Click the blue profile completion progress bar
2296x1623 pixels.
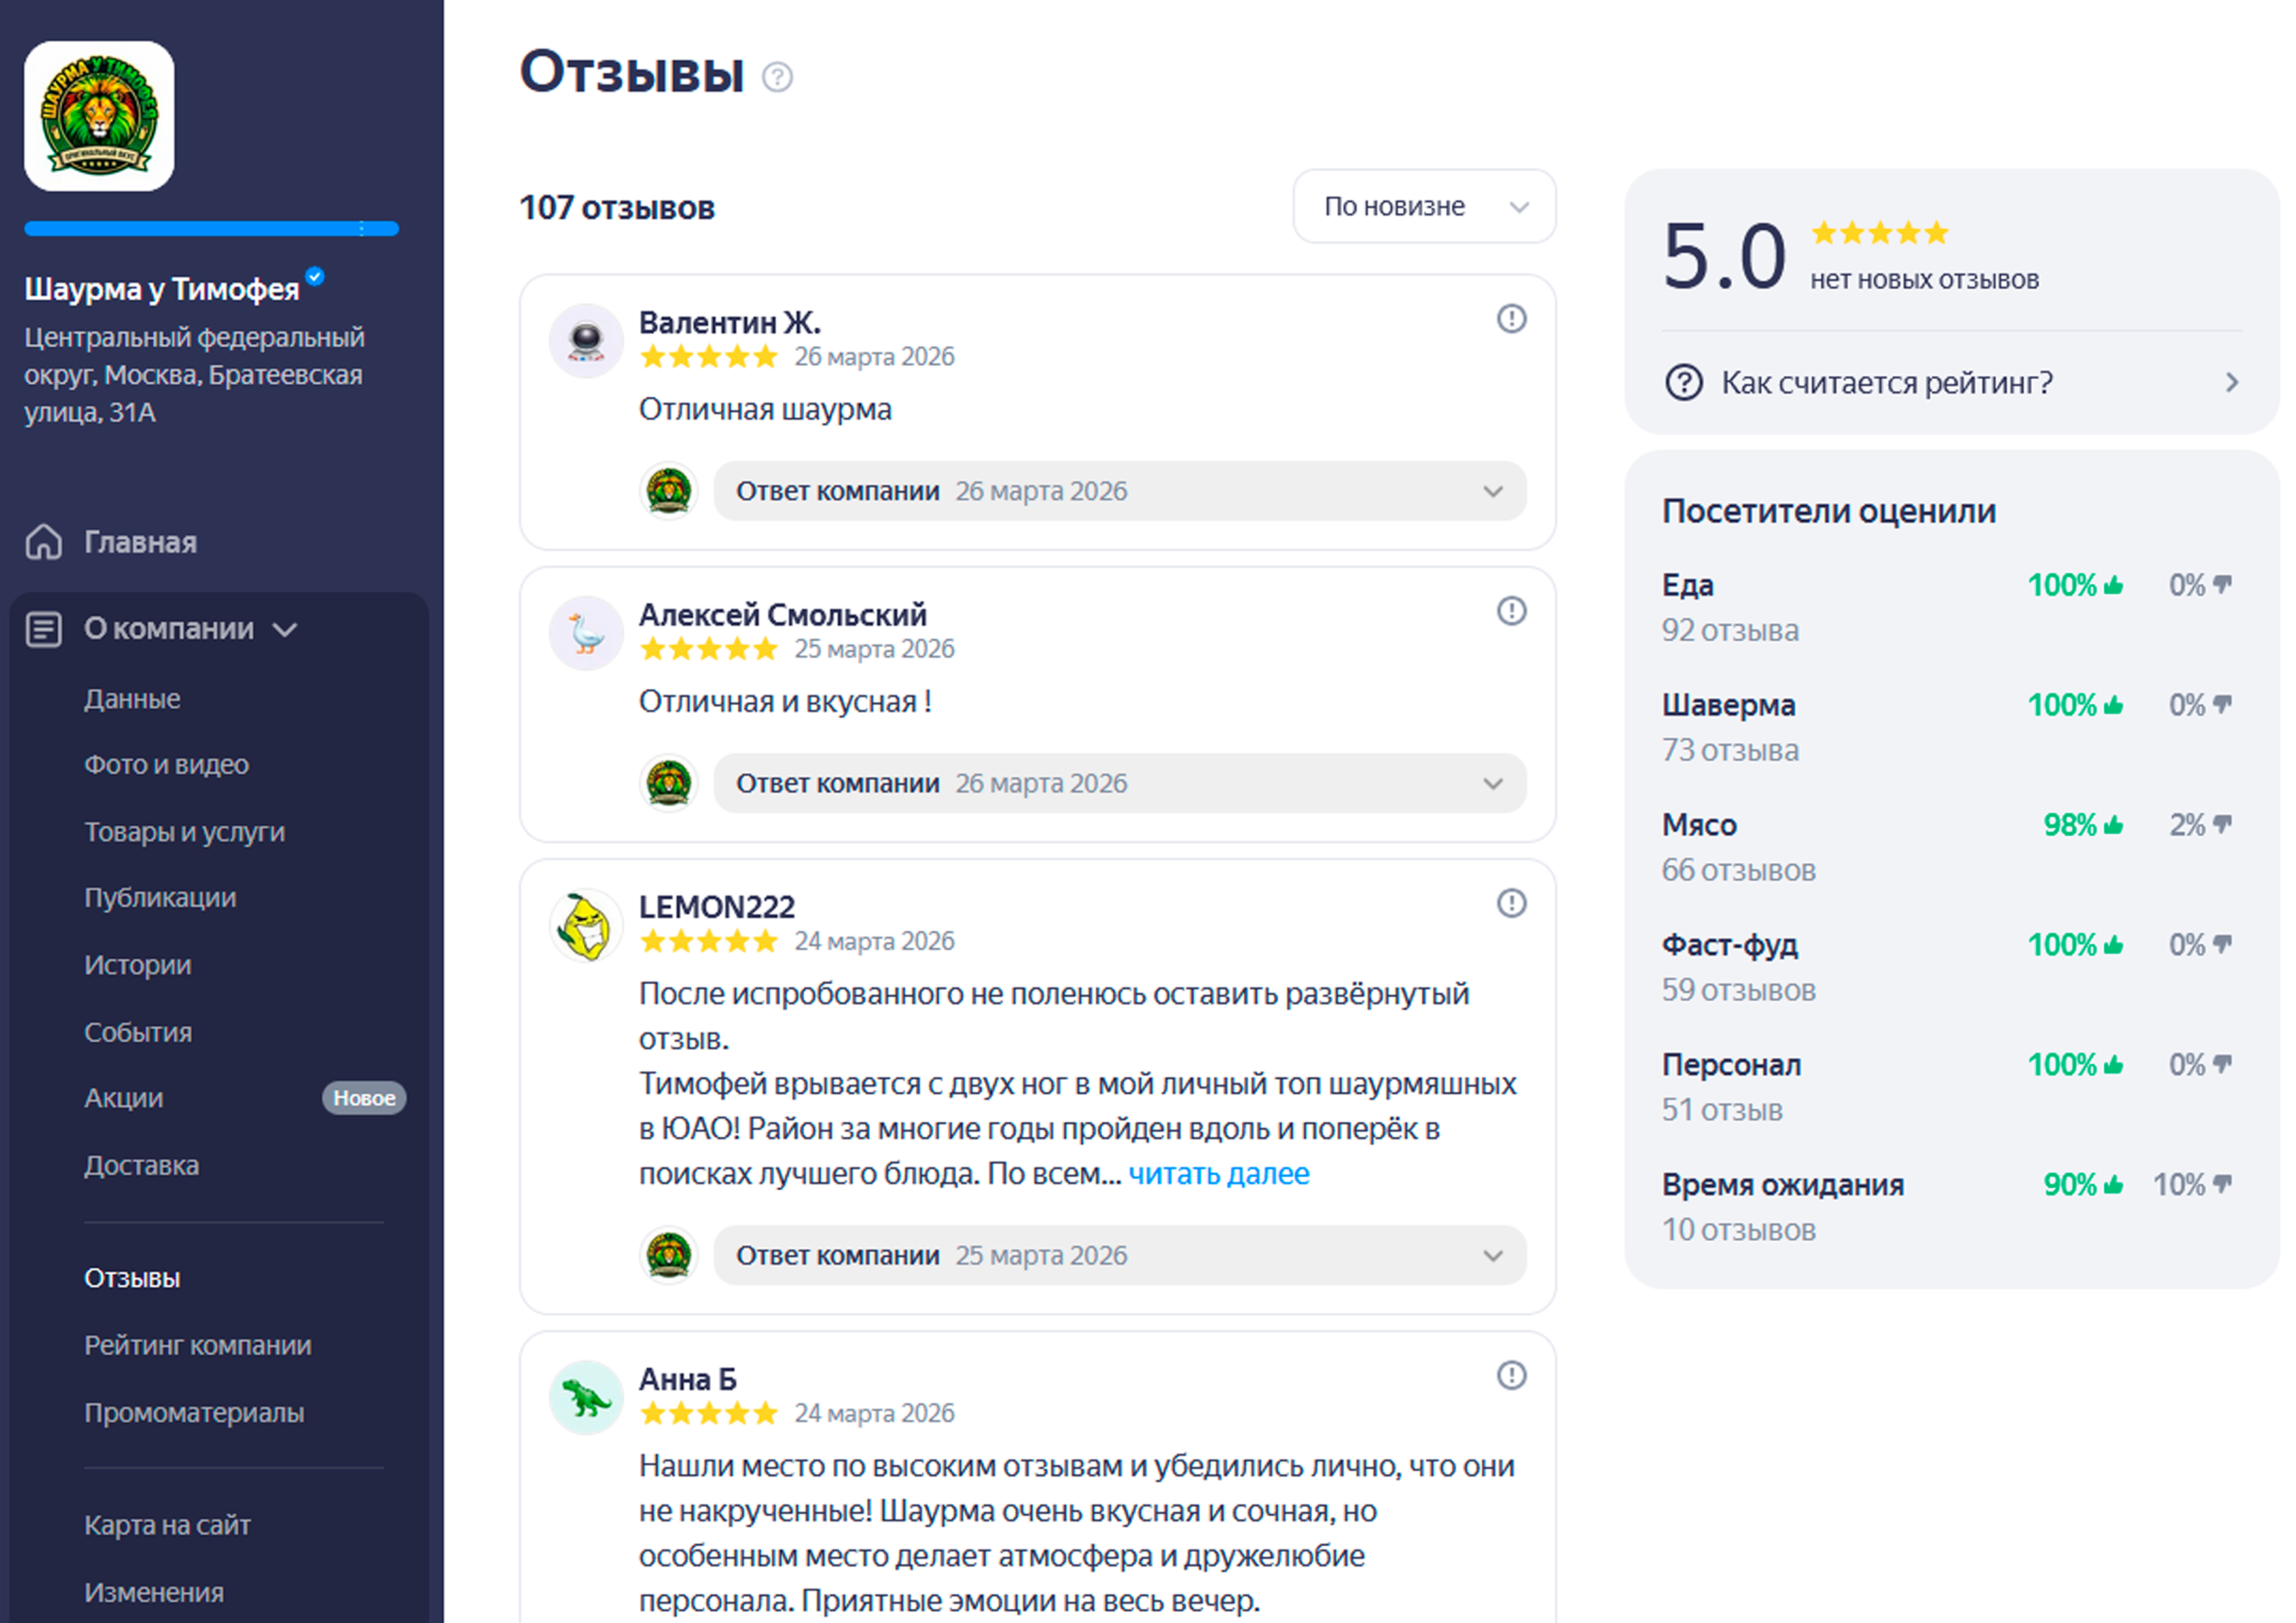pyautogui.click(x=211, y=229)
